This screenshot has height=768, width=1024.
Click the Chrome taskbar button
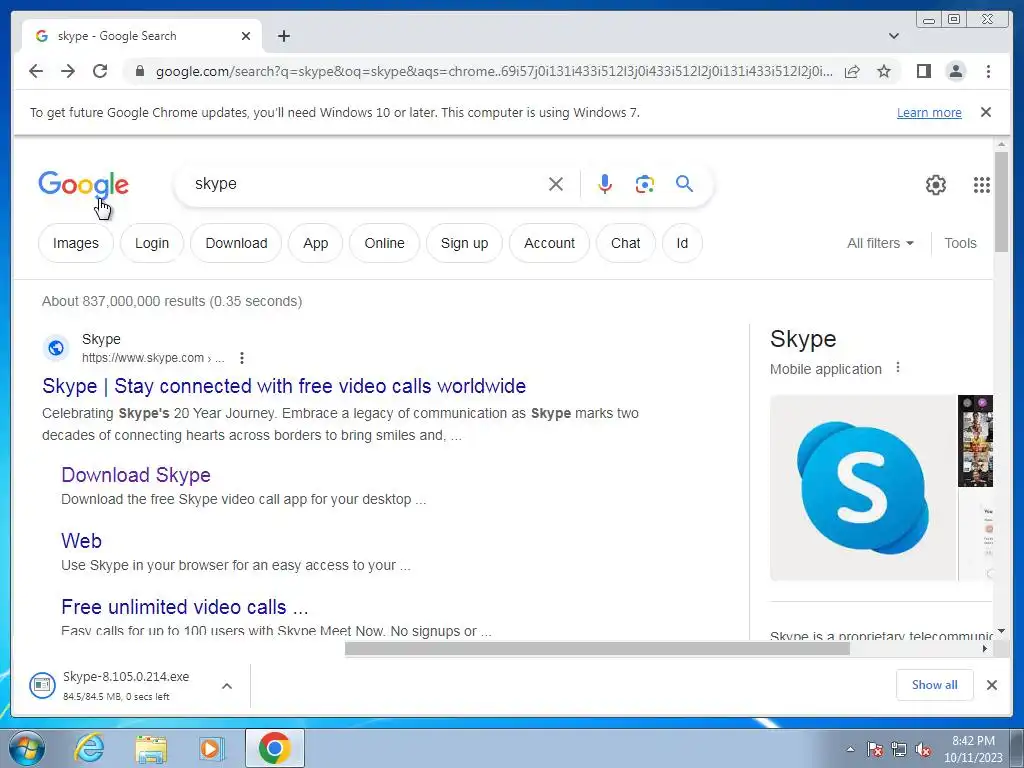[x=274, y=748]
